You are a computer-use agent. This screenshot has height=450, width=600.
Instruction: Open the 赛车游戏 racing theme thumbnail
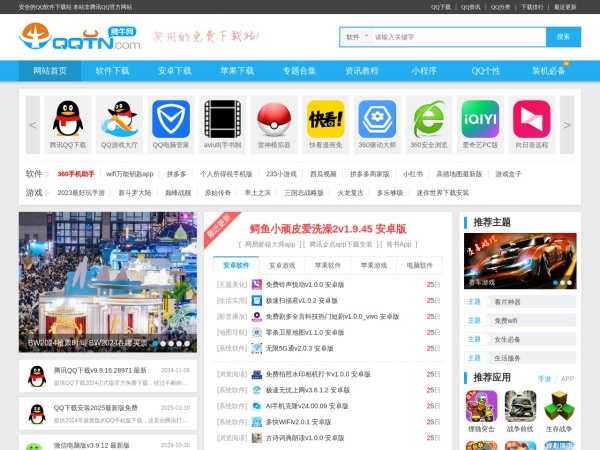(x=520, y=261)
